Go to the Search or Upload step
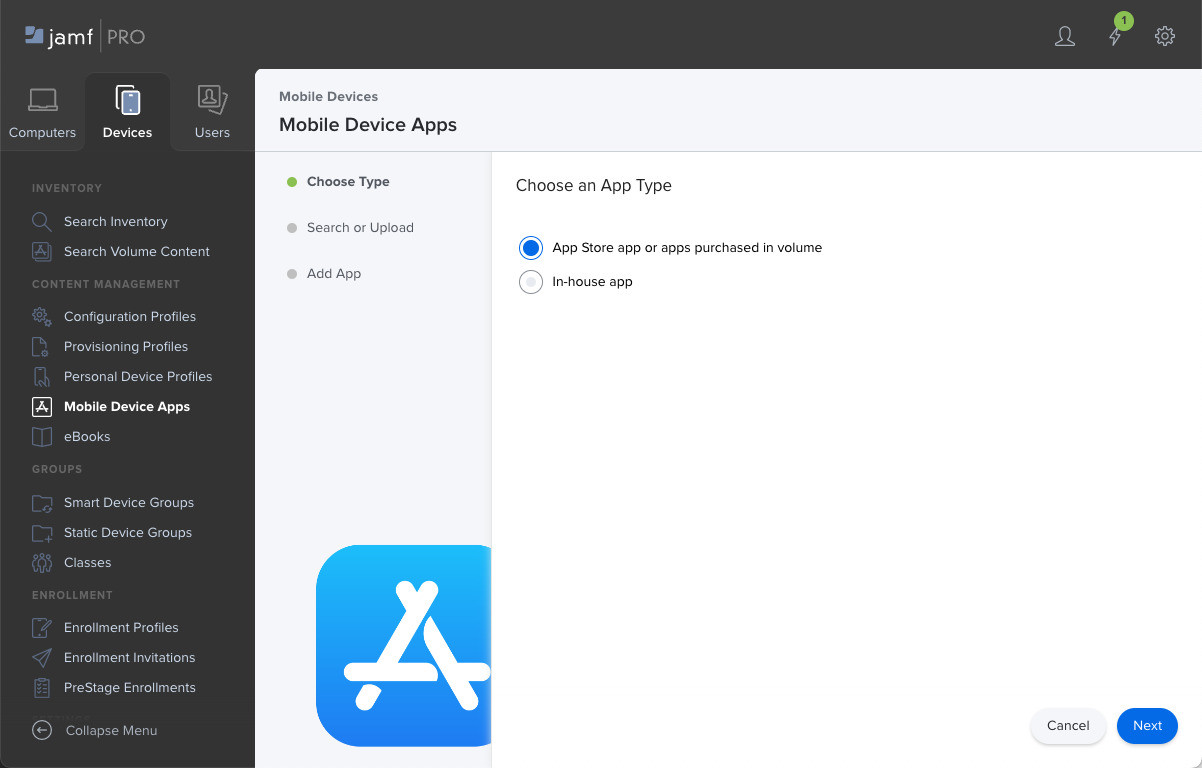Viewport: 1202px width, 768px height. (x=360, y=228)
